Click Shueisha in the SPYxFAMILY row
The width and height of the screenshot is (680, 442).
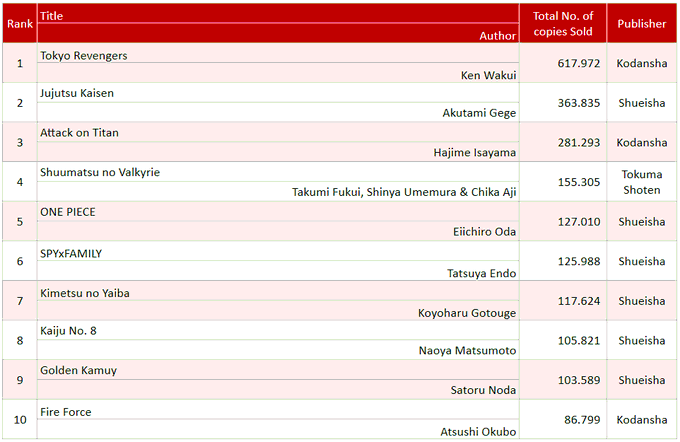click(x=642, y=261)
